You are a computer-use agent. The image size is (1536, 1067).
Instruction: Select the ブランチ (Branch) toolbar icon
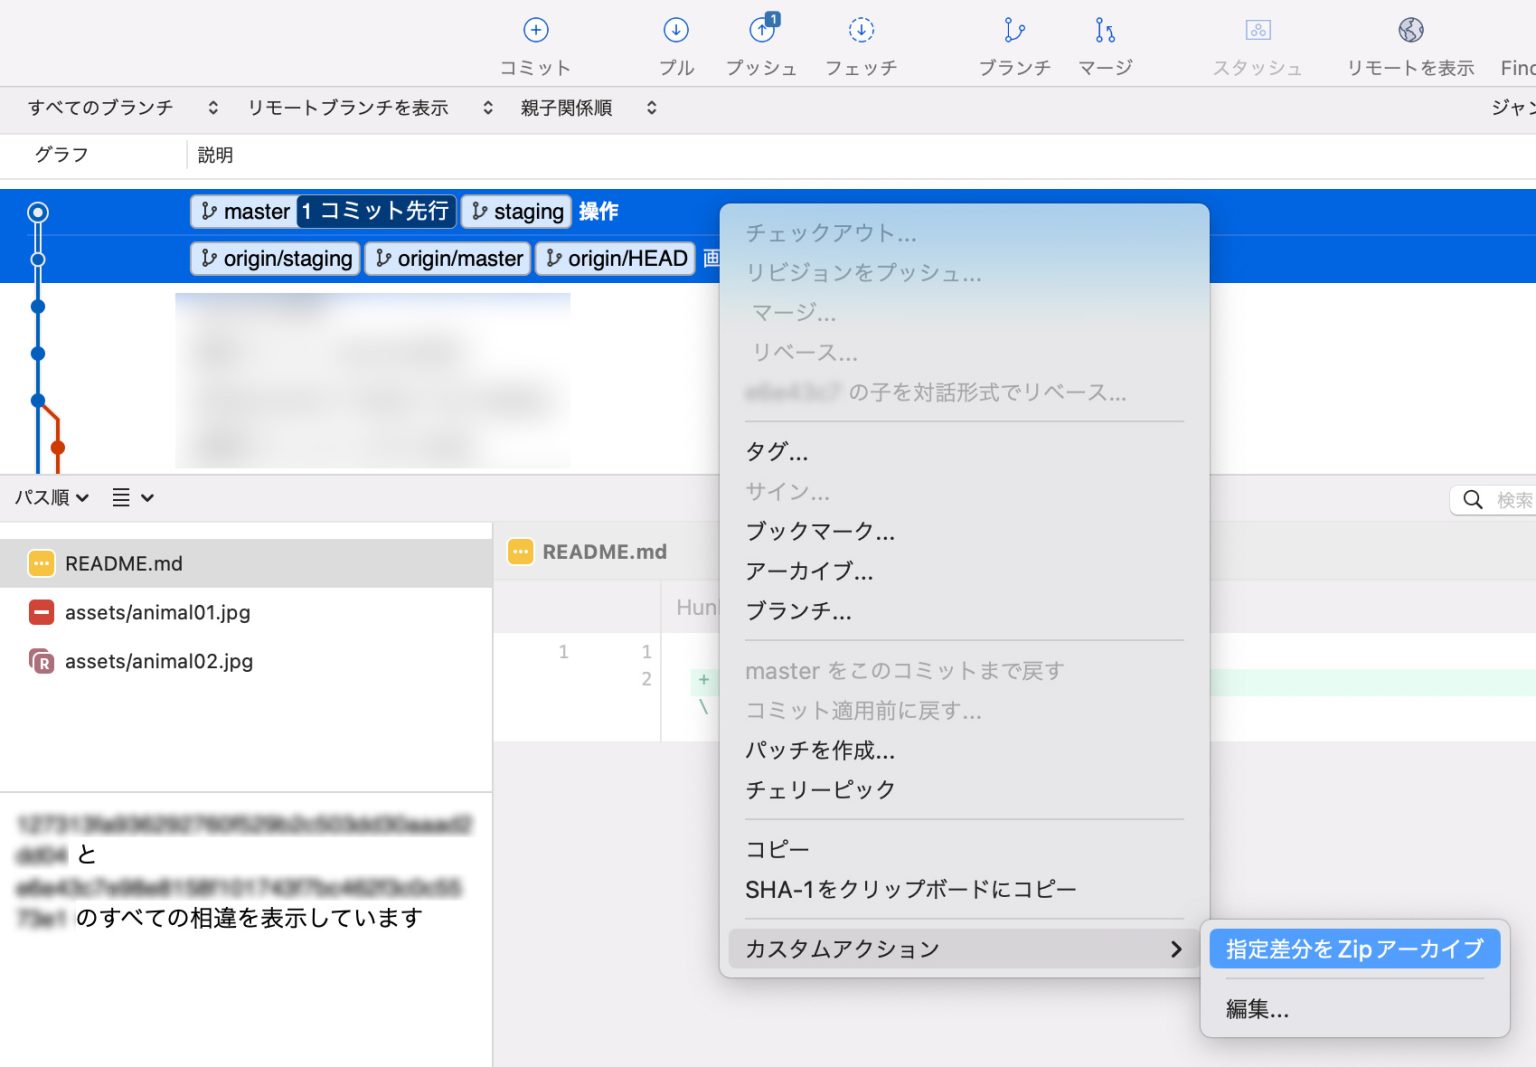[x=1014, y=42]
